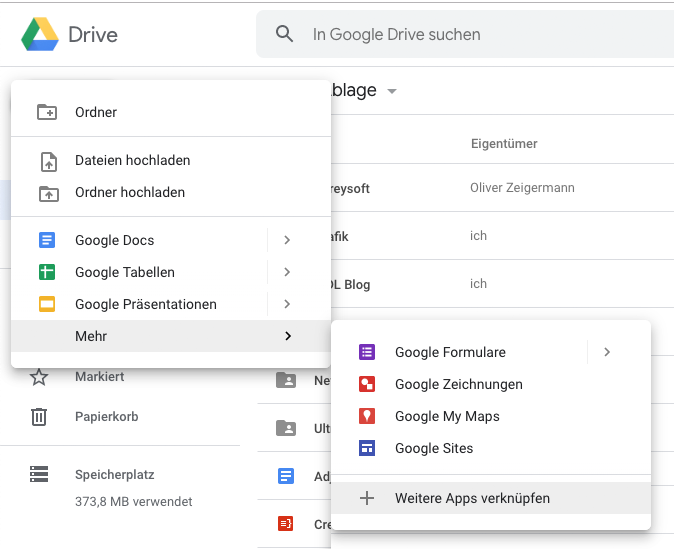
Task: Click the red Google Zeichnungen icon
Action: [x=367, y=384]
